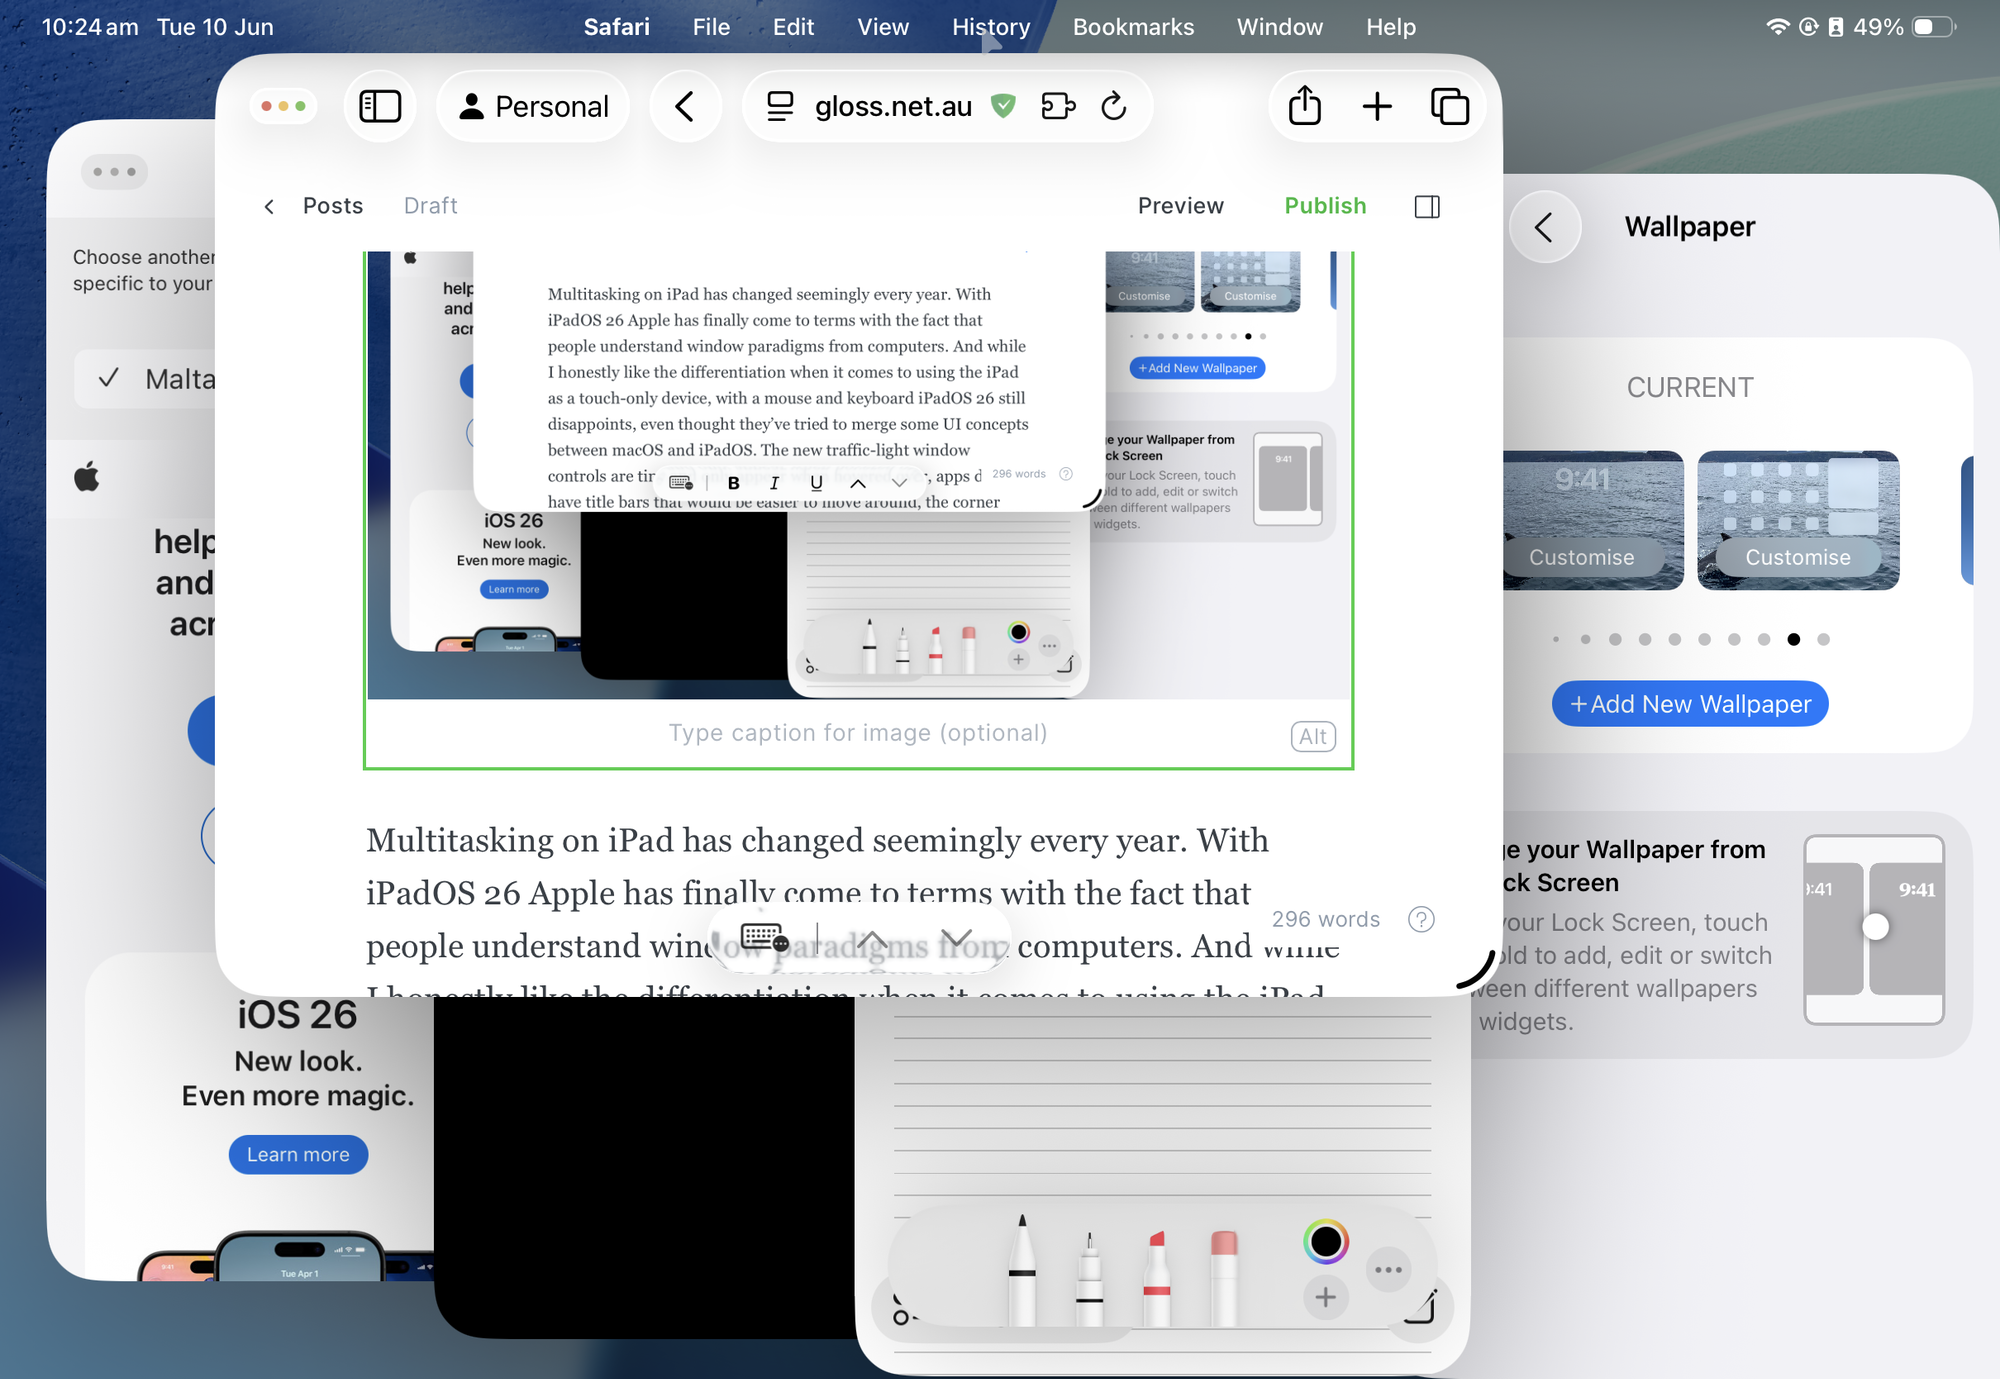The image size is (2000, 1379).
Task: Go back with Safari's back arrow
Action: point(685,106)
